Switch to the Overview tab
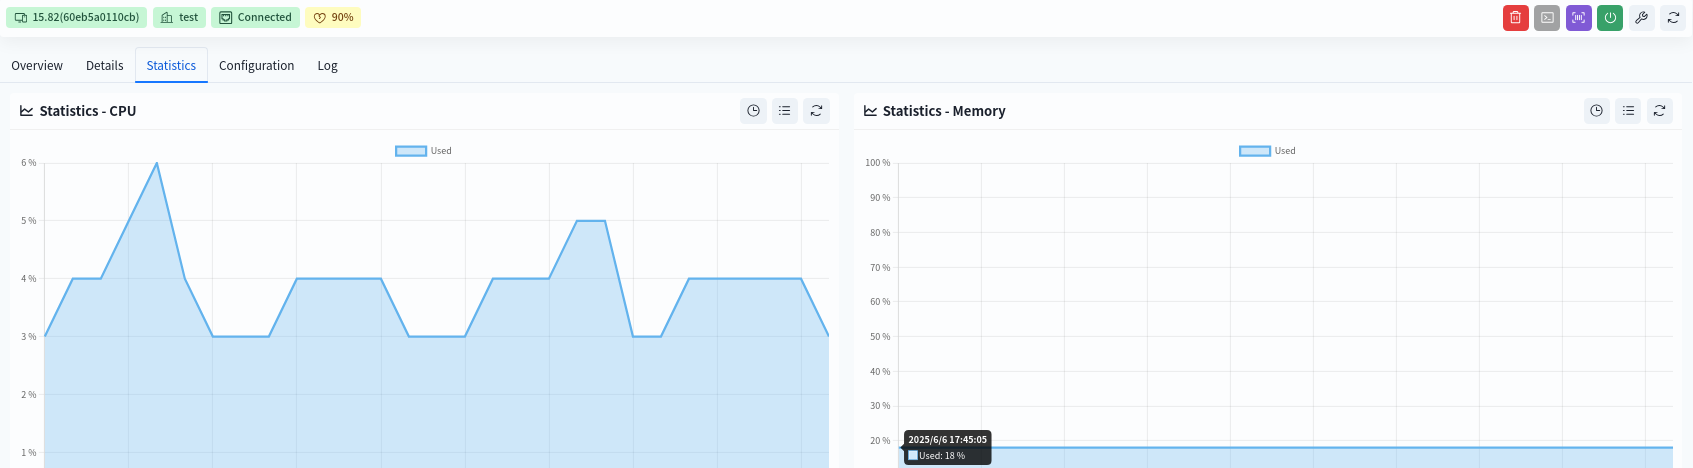This screenshot has width=1693, height=468. pyautogui.click(x=37, y=66)
